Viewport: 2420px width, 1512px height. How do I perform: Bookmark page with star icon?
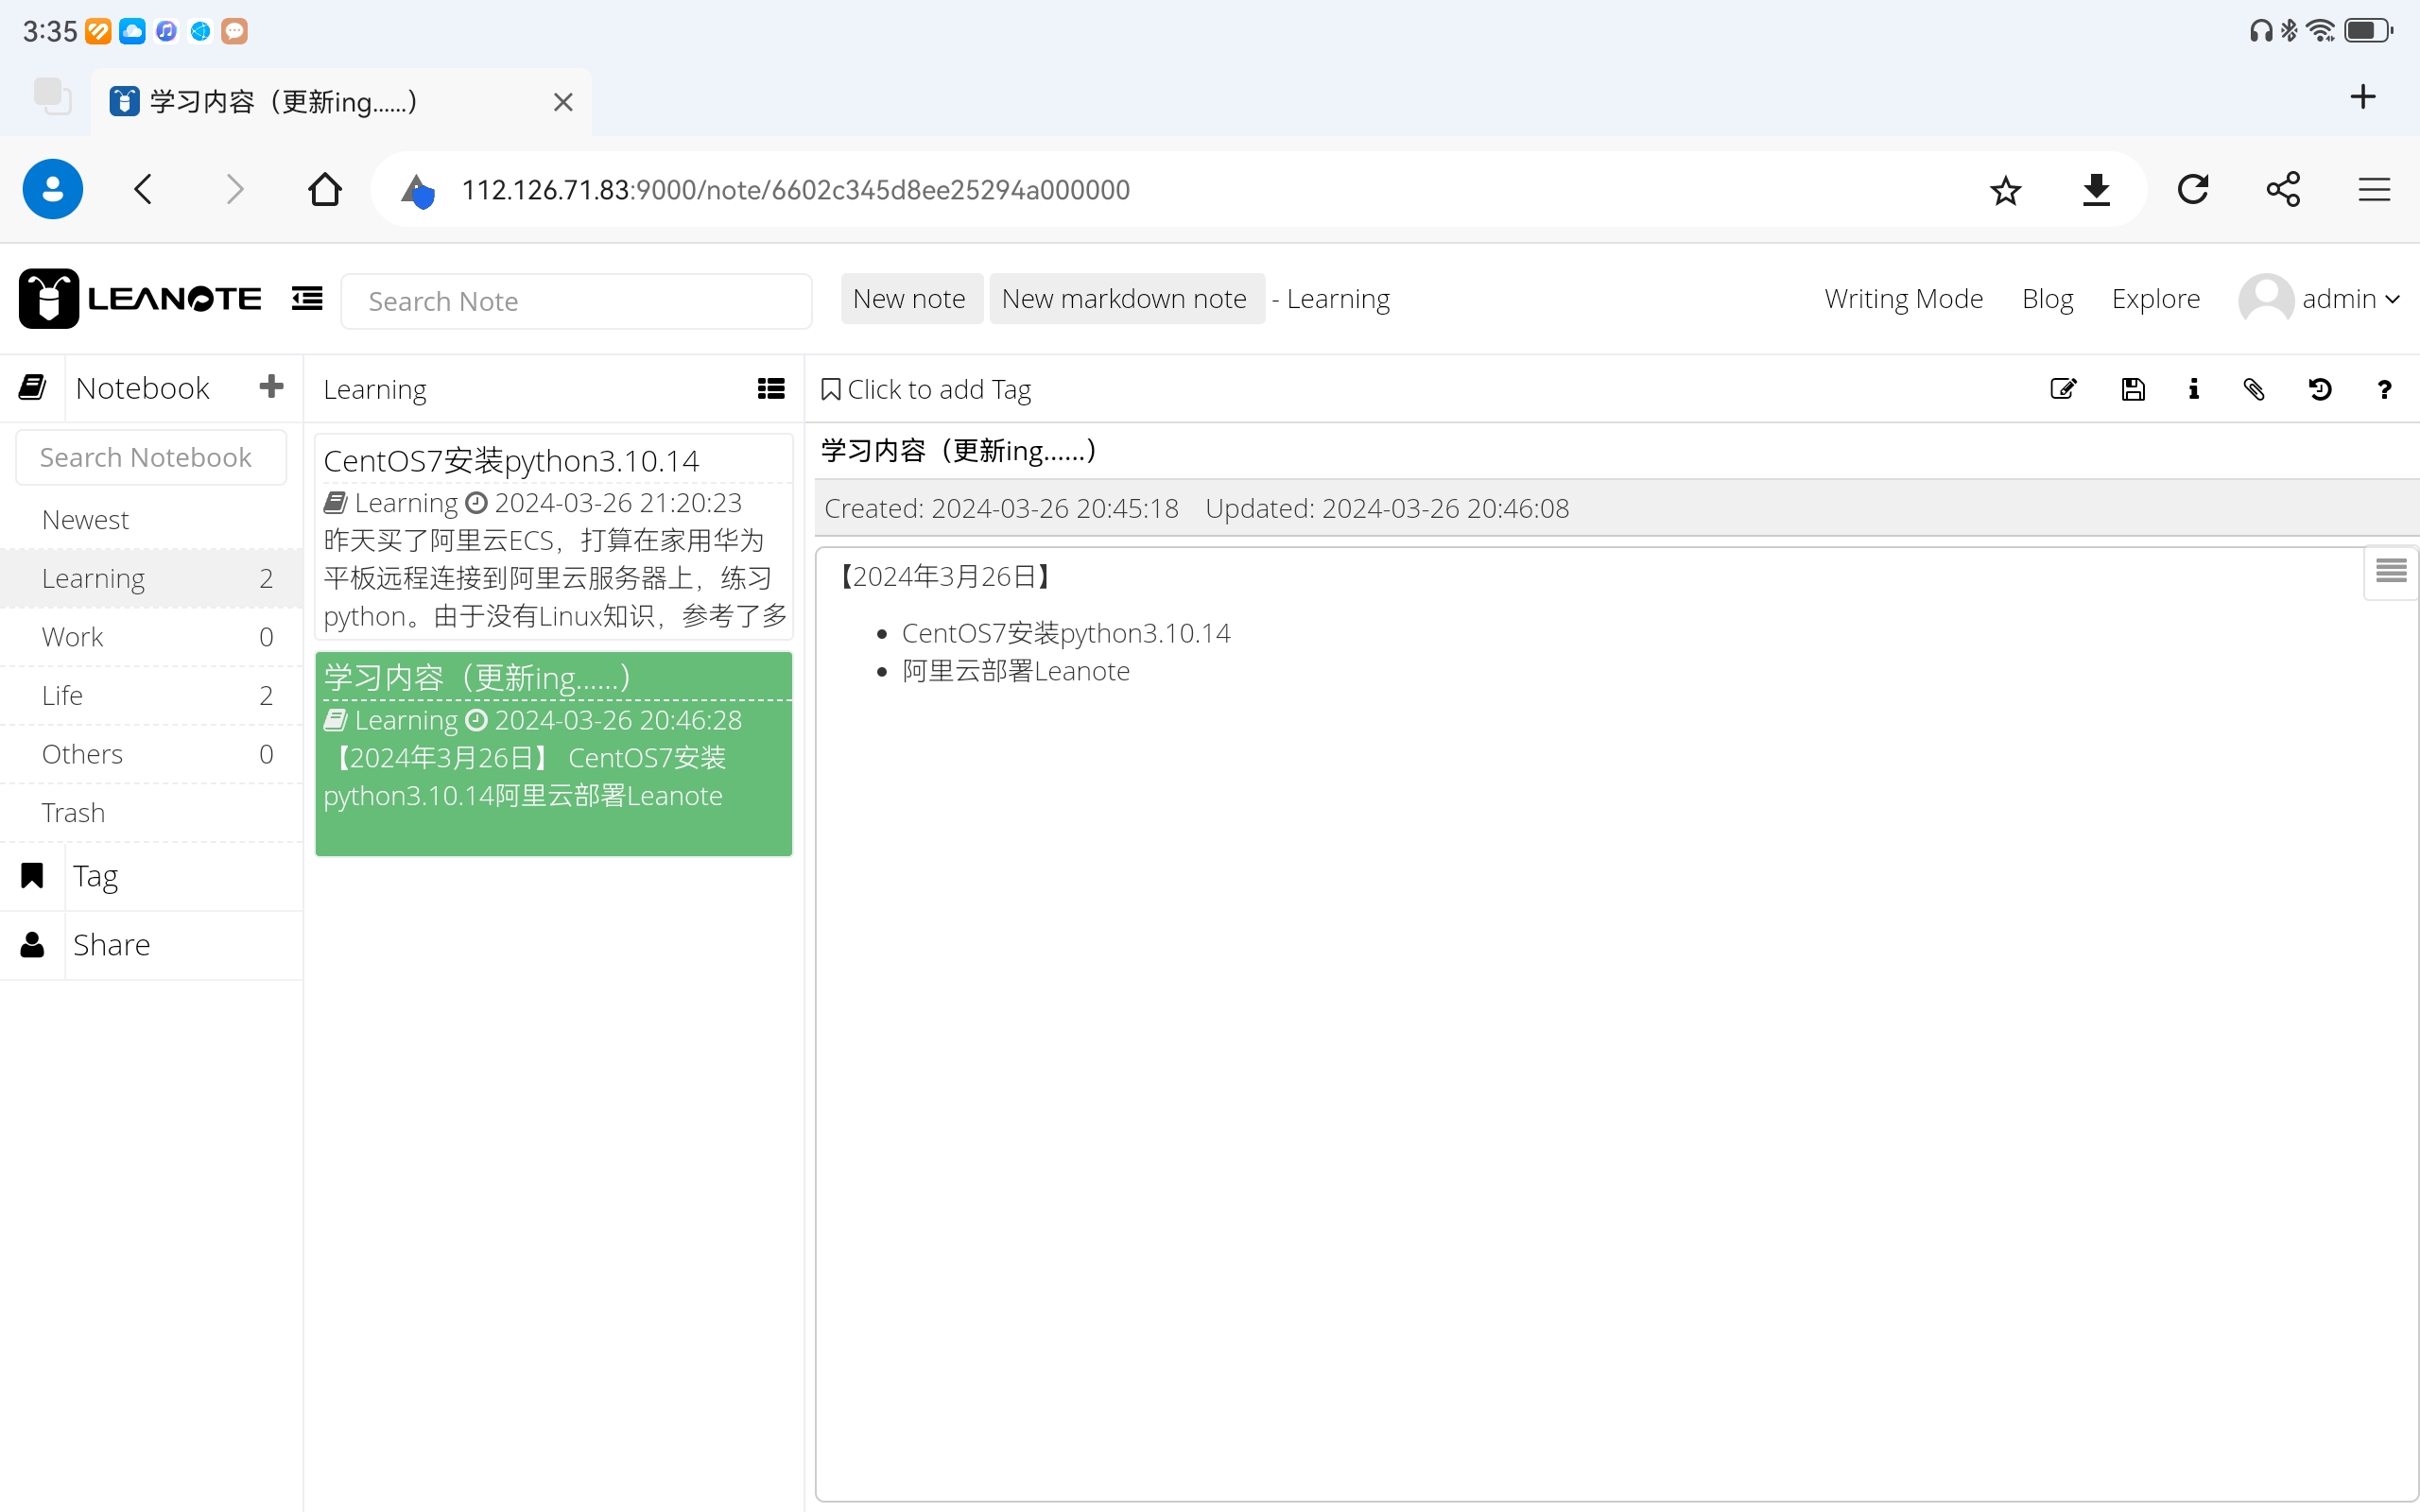[x=2005, y=190]
